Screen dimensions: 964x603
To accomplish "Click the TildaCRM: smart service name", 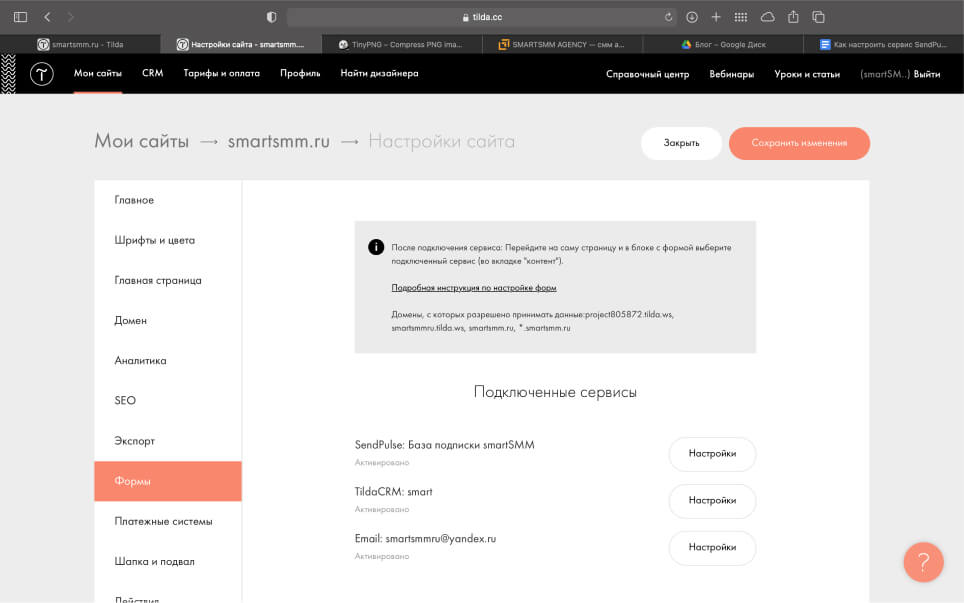I will tap(393, 492).
